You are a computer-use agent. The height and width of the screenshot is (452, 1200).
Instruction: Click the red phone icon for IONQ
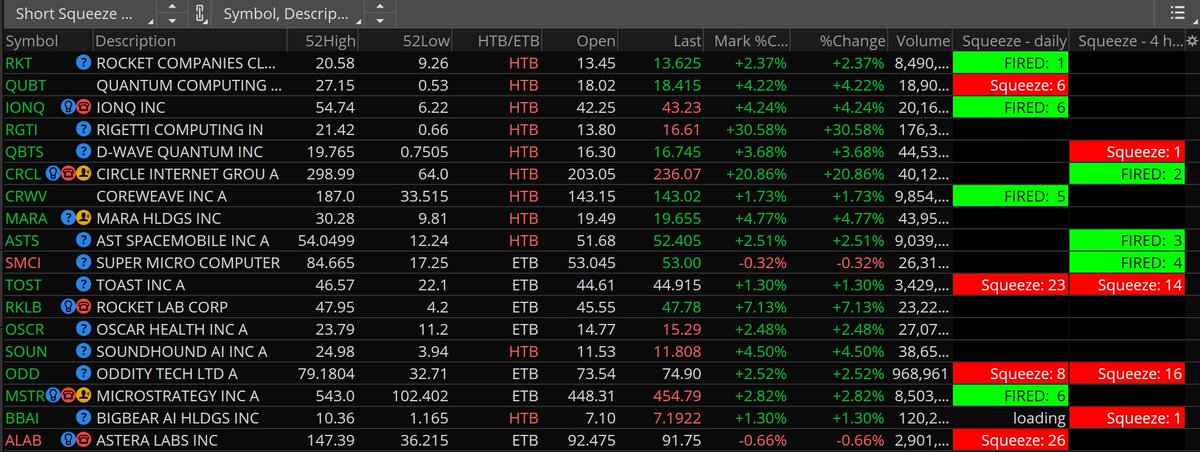click(x=83, y=106)
